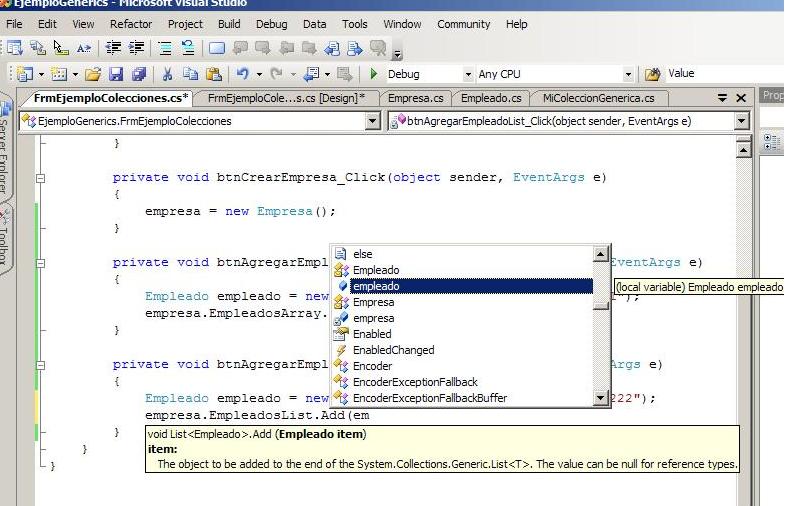This screenshot has width=785, height=506.
Task: Paste from clipboard using Paste icon
Action: pos(214,74)
